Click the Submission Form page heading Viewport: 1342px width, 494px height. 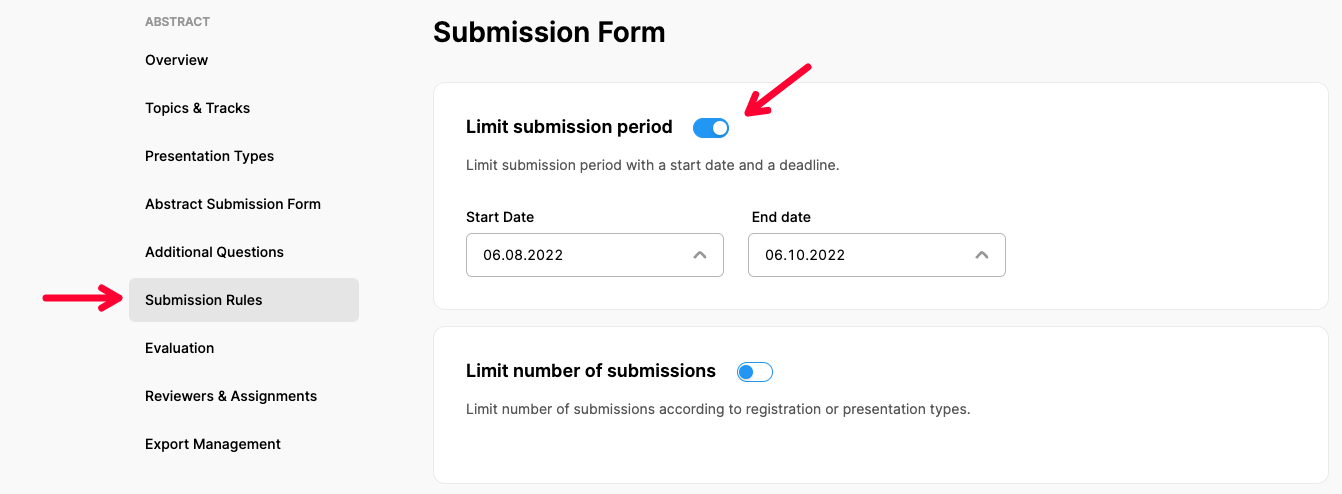[549, 32]
